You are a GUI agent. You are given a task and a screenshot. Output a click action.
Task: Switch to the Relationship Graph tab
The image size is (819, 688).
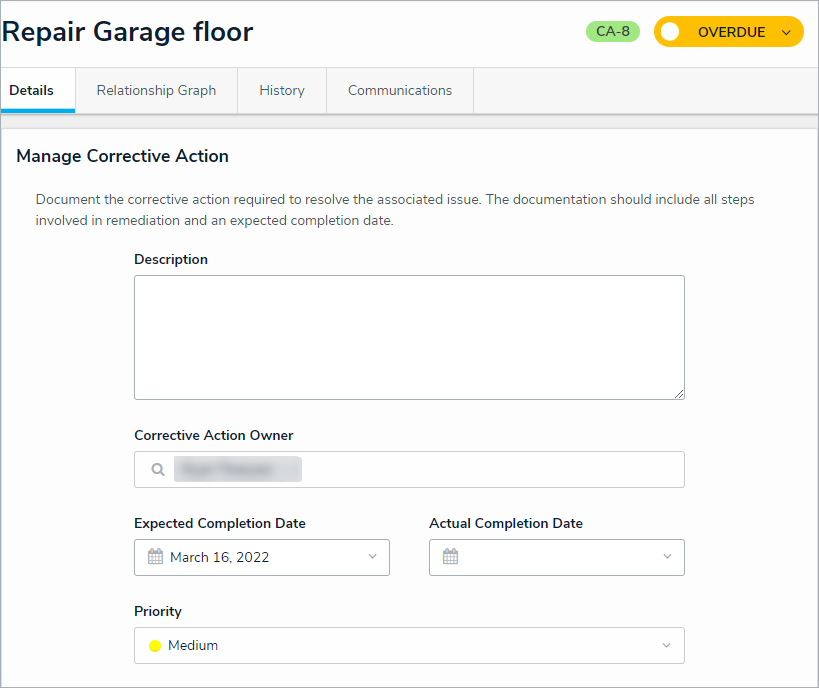(x=156, y=90)
